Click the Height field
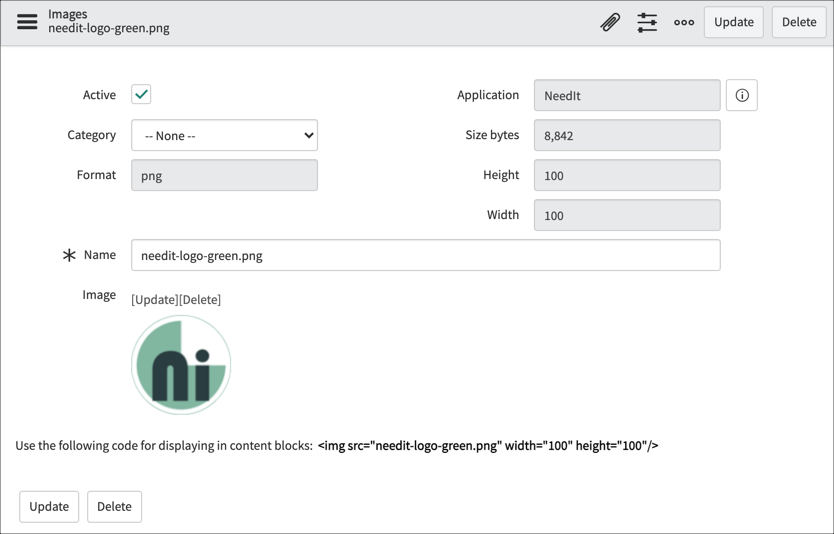This screenshot has width=834, height=534. coord(627,175)
